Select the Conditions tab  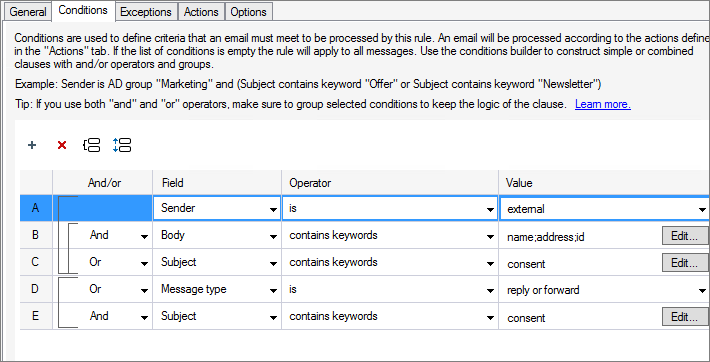(83, 10)
